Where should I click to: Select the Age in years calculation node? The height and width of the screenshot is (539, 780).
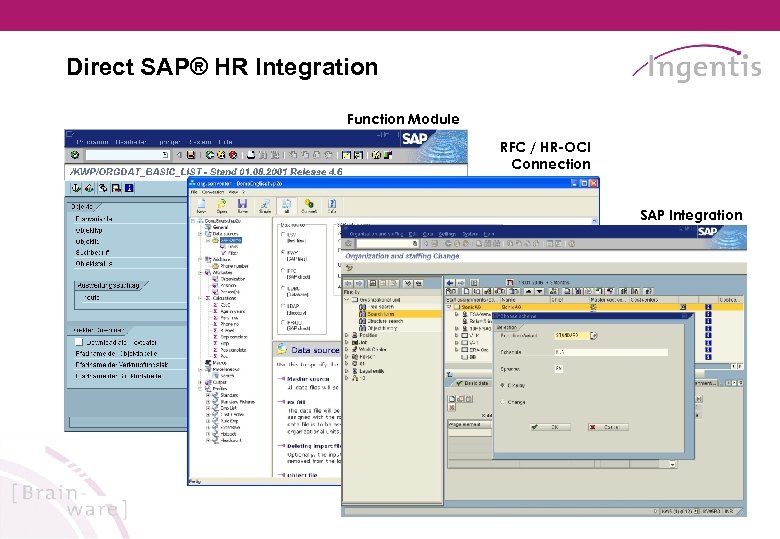[x=233, y=311]
